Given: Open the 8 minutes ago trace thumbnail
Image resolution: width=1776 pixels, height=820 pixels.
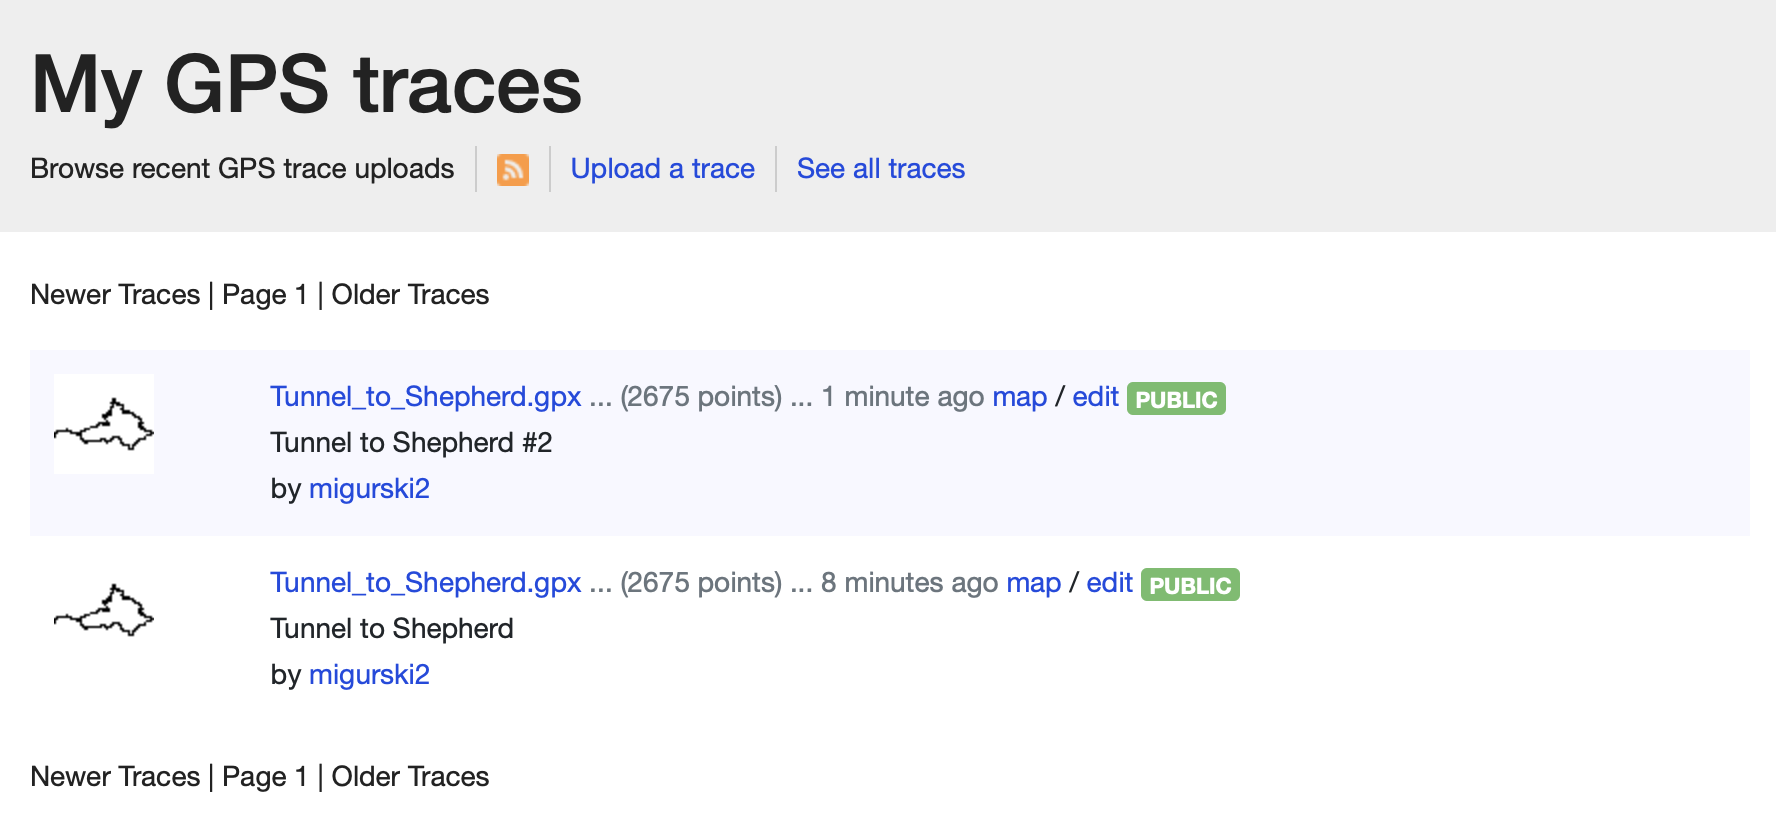Looking at the screenshot, I should pos(104,610).
